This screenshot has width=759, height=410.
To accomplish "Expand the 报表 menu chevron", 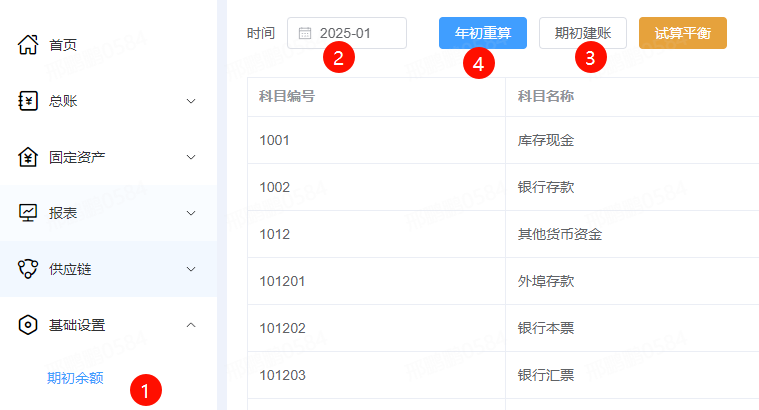I will click(x=191, y=213).
